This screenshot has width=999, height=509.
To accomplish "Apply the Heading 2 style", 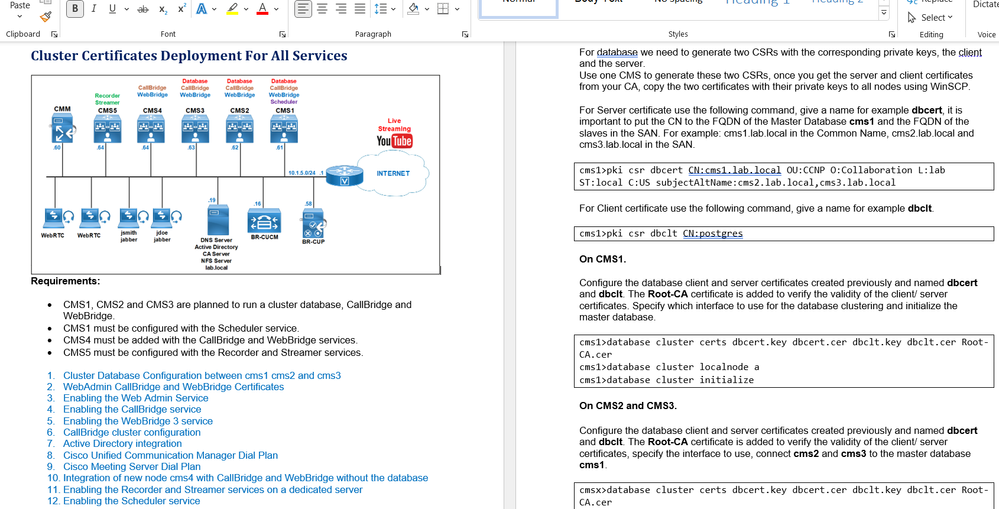I will pos(837,3).
